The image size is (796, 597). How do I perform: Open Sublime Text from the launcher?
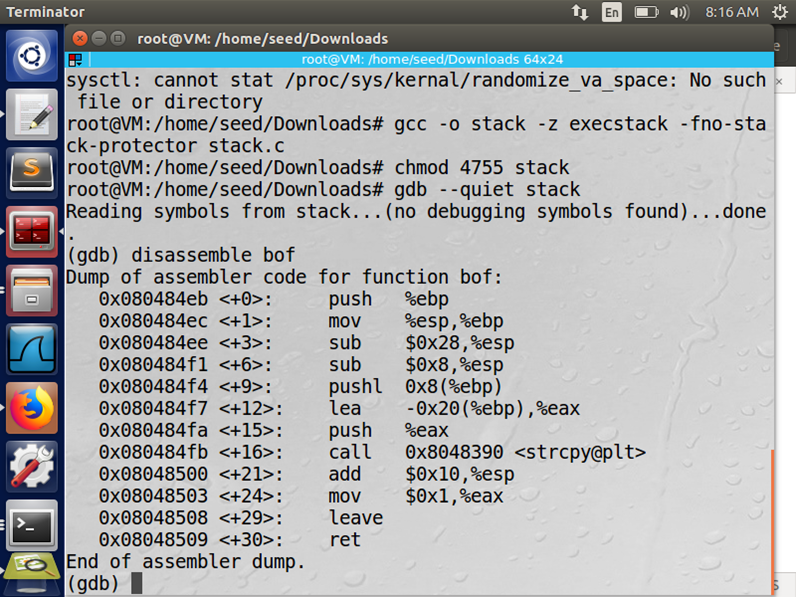click(31, 173)
